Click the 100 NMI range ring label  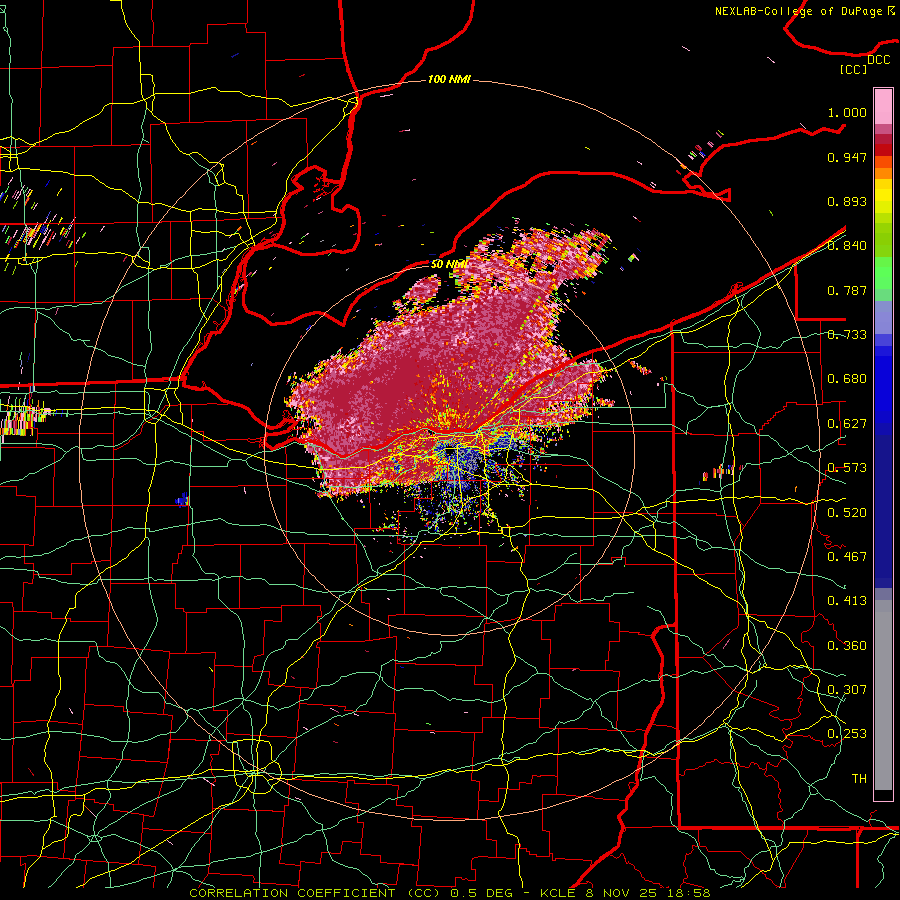point(449,79)
